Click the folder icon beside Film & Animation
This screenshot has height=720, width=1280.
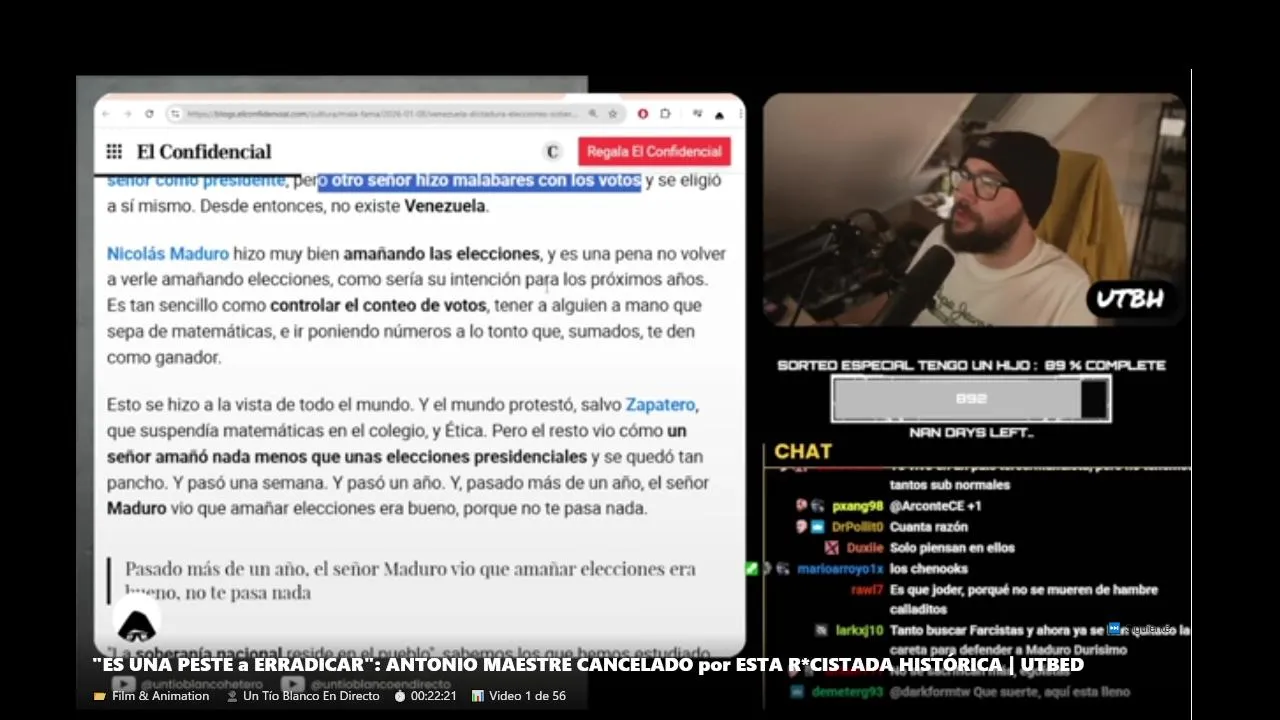99,696
